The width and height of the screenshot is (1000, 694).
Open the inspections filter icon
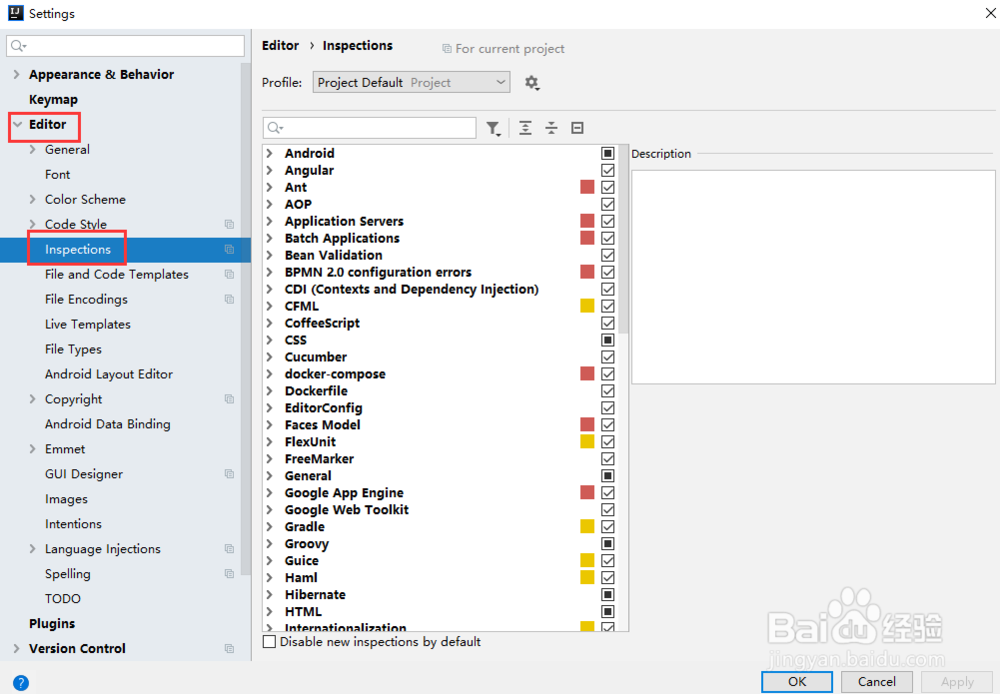(495, 128)
